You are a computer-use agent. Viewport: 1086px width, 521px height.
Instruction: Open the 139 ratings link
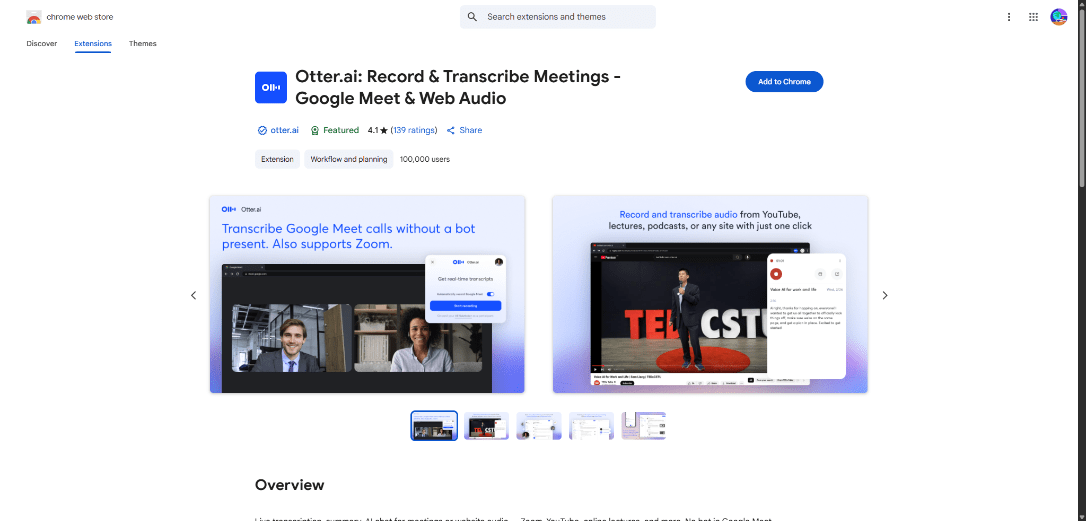tap(414, 130)
